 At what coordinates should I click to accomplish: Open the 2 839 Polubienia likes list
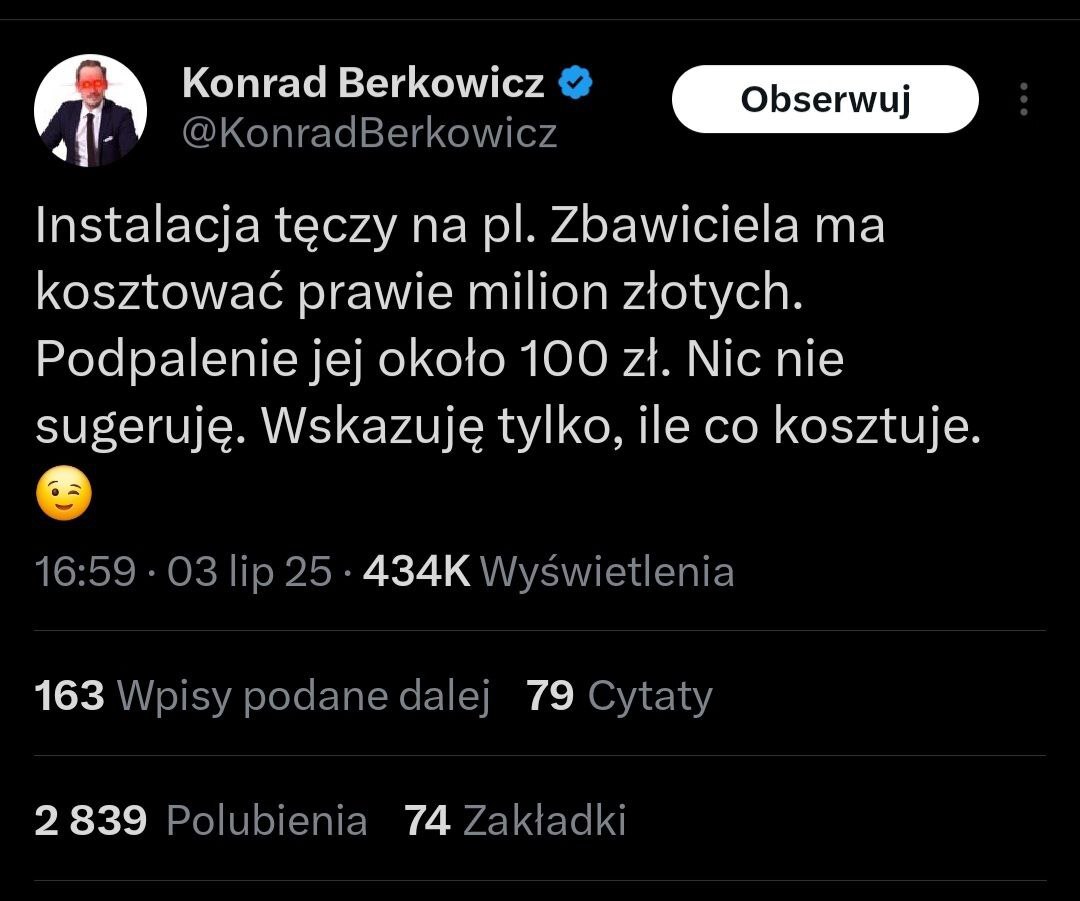(x=201, y=821)
